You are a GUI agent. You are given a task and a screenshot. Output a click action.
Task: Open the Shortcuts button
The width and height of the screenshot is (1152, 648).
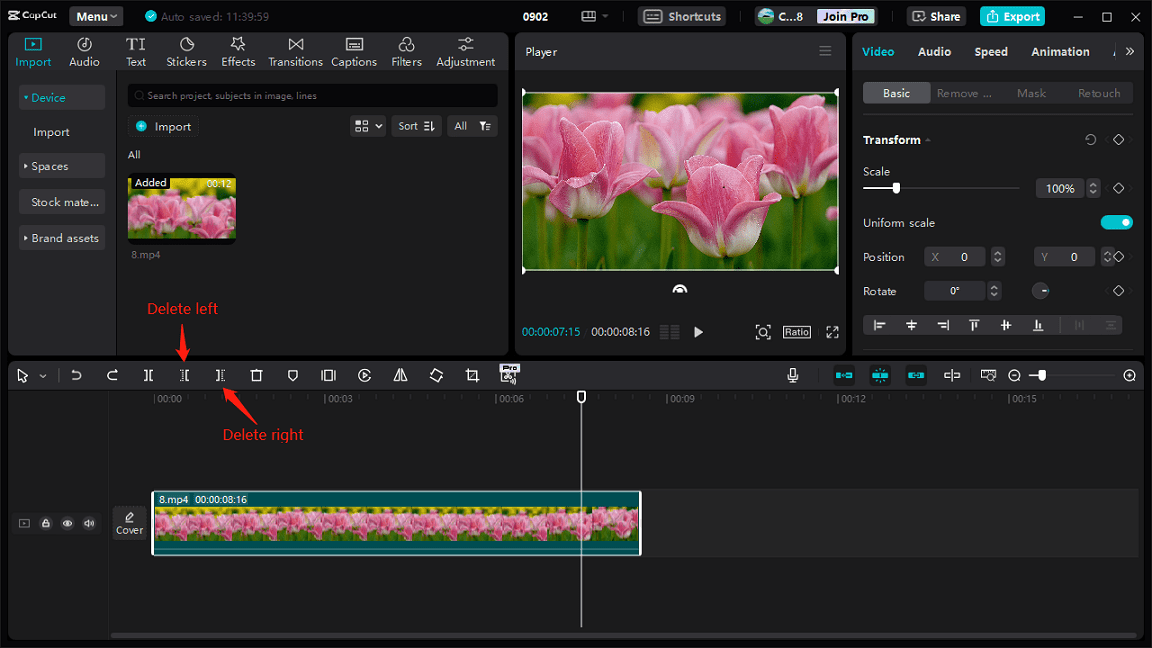tap(682, 16)
